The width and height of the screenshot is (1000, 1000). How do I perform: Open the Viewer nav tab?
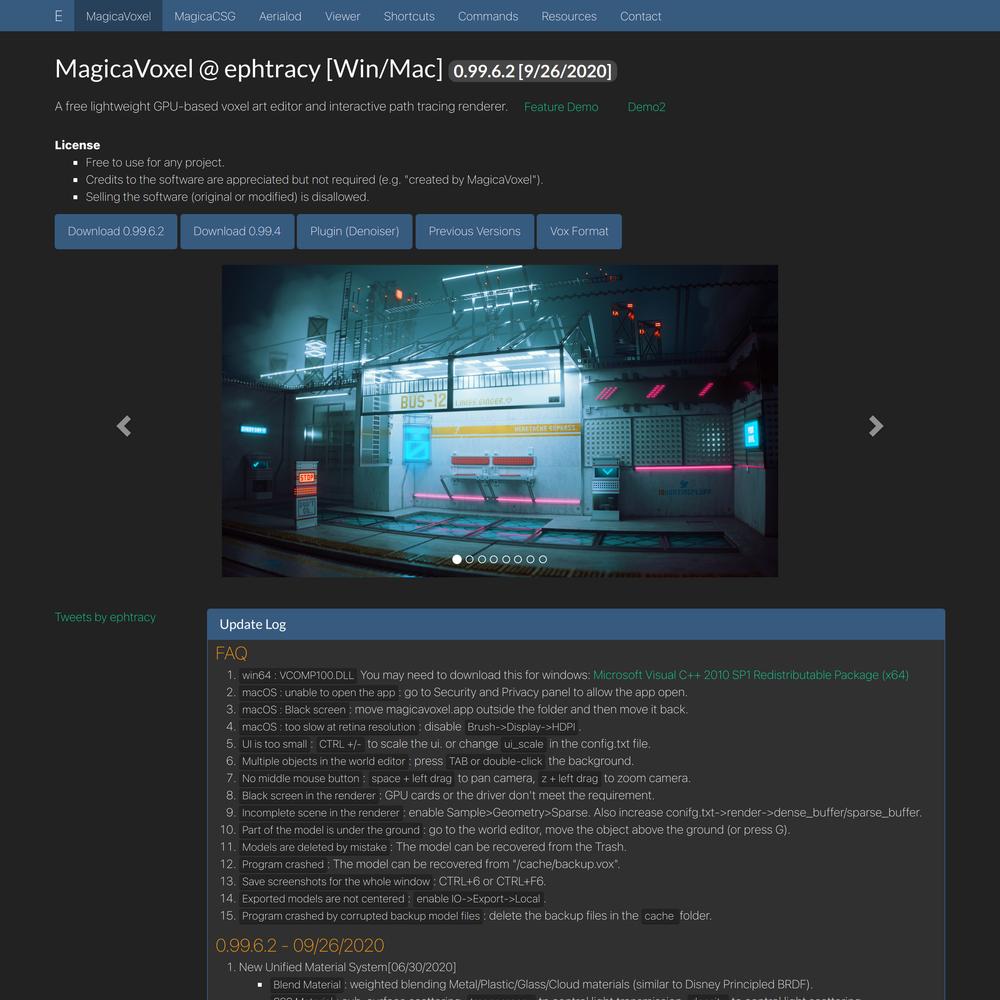tap(342, 16)
